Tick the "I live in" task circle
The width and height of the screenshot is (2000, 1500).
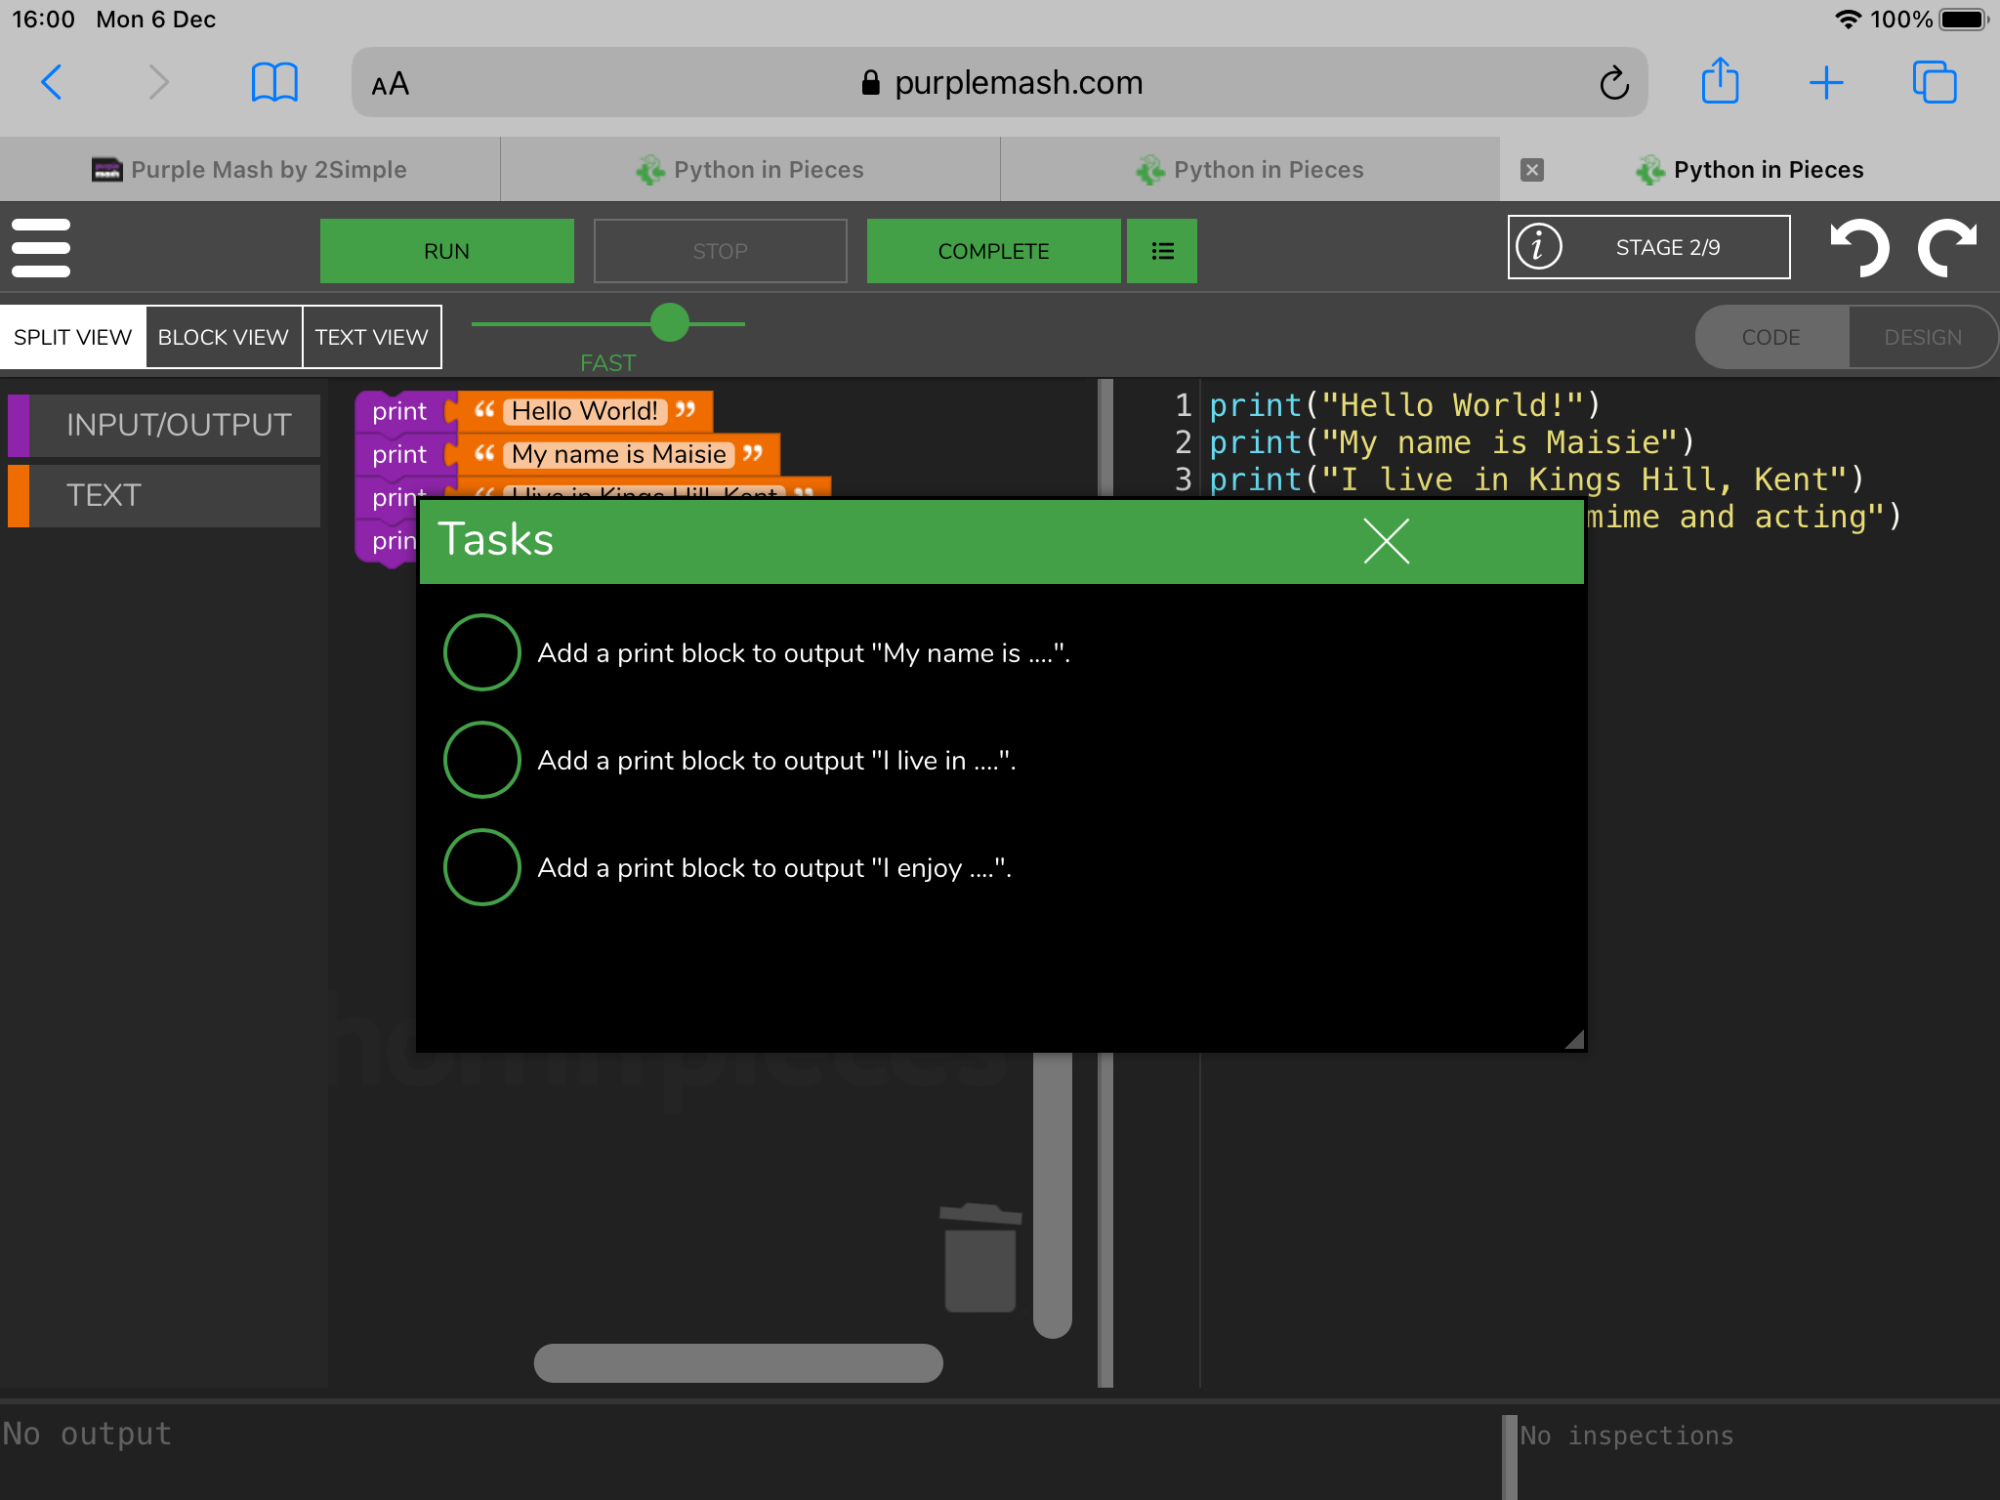(x=482, y=760)
